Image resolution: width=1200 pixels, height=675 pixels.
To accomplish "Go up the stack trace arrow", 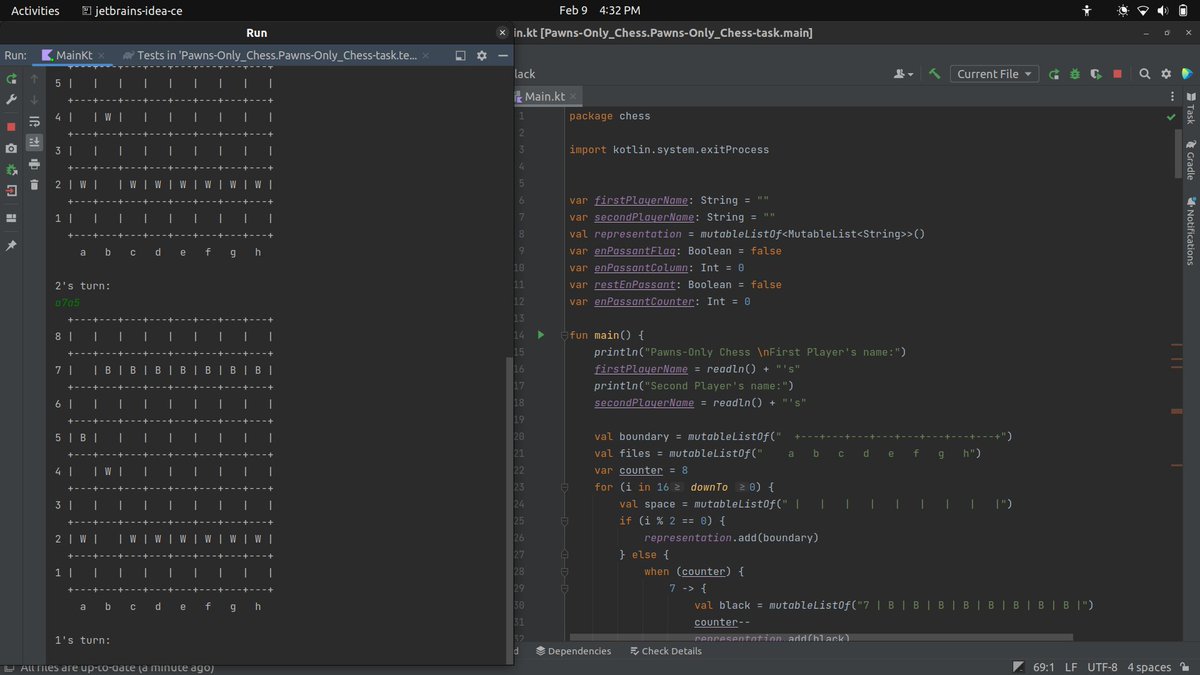I will [x=34, y=78].
